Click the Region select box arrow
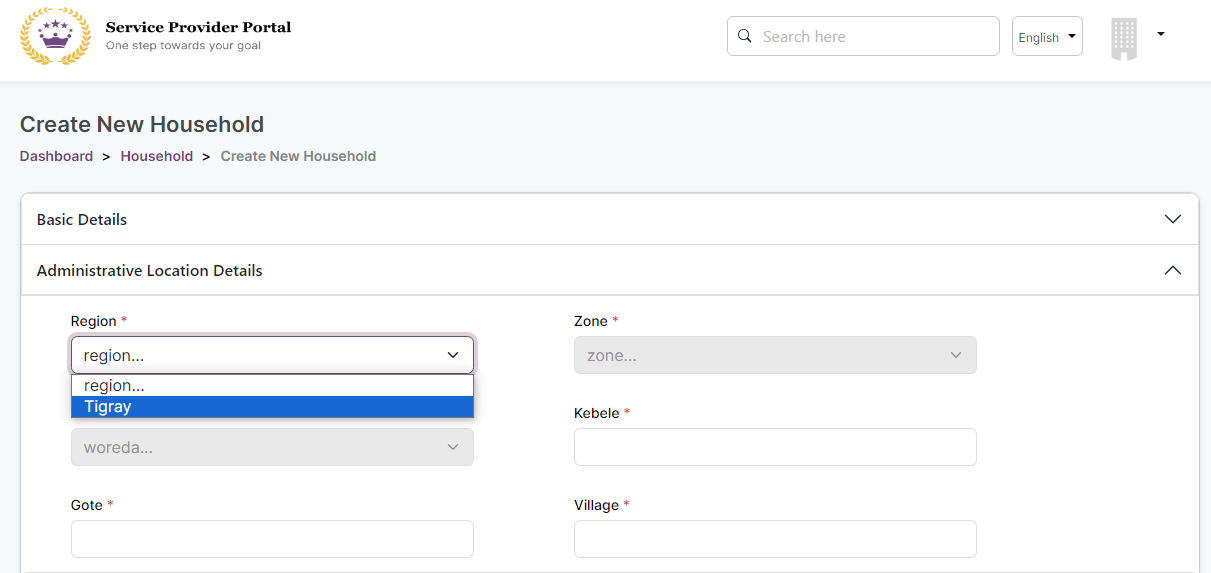This screenshot has height=573, width=1211. 453,355
